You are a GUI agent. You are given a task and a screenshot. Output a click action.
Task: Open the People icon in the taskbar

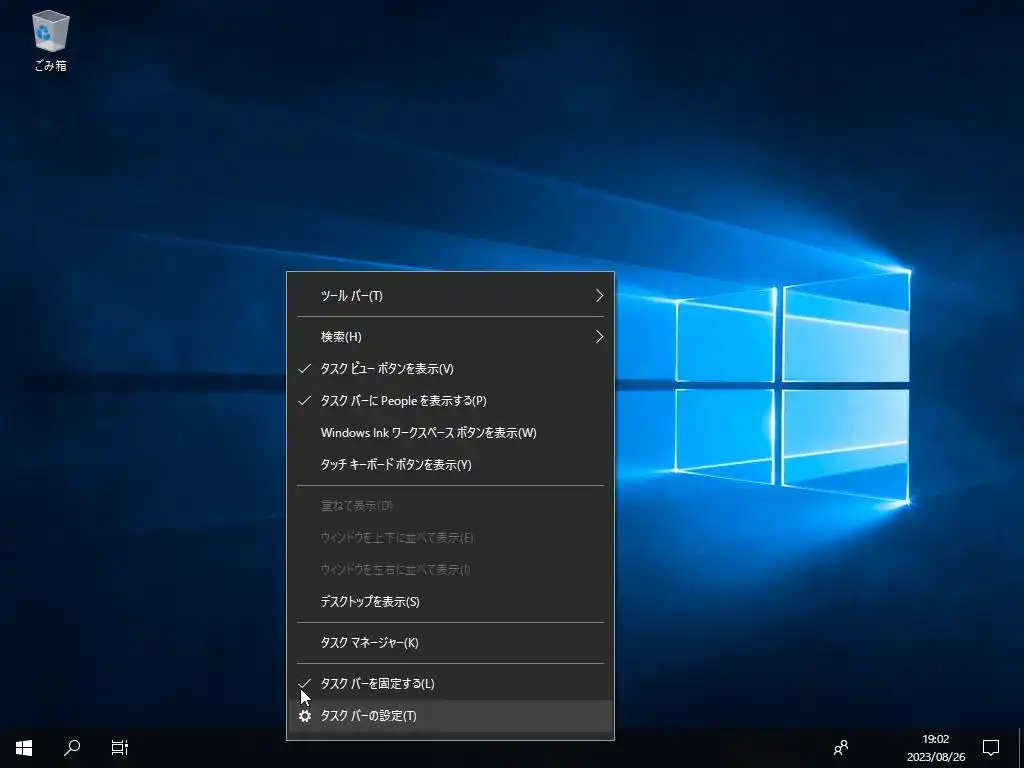(x=841, y=747)
